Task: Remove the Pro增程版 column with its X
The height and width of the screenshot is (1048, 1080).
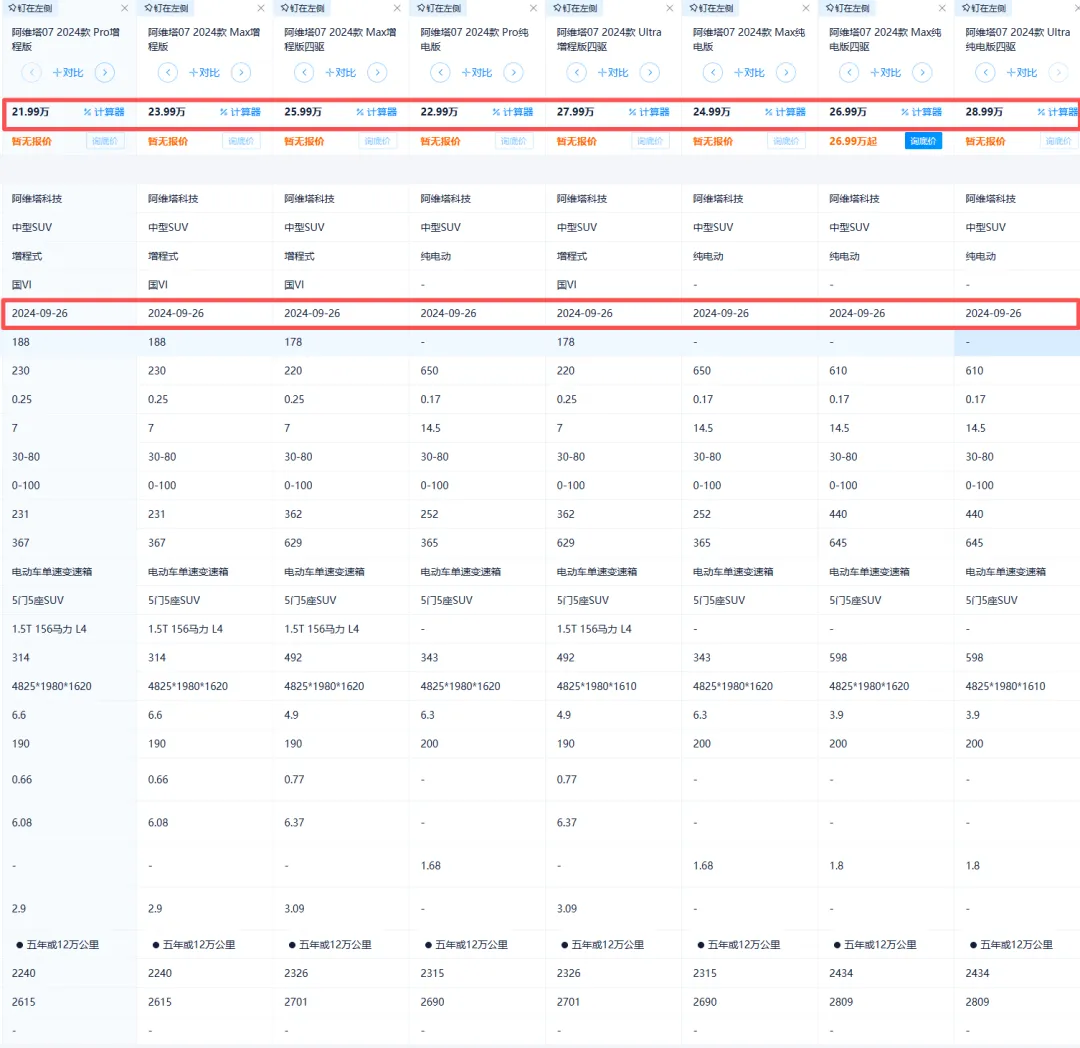Action: tap(124, 8)
